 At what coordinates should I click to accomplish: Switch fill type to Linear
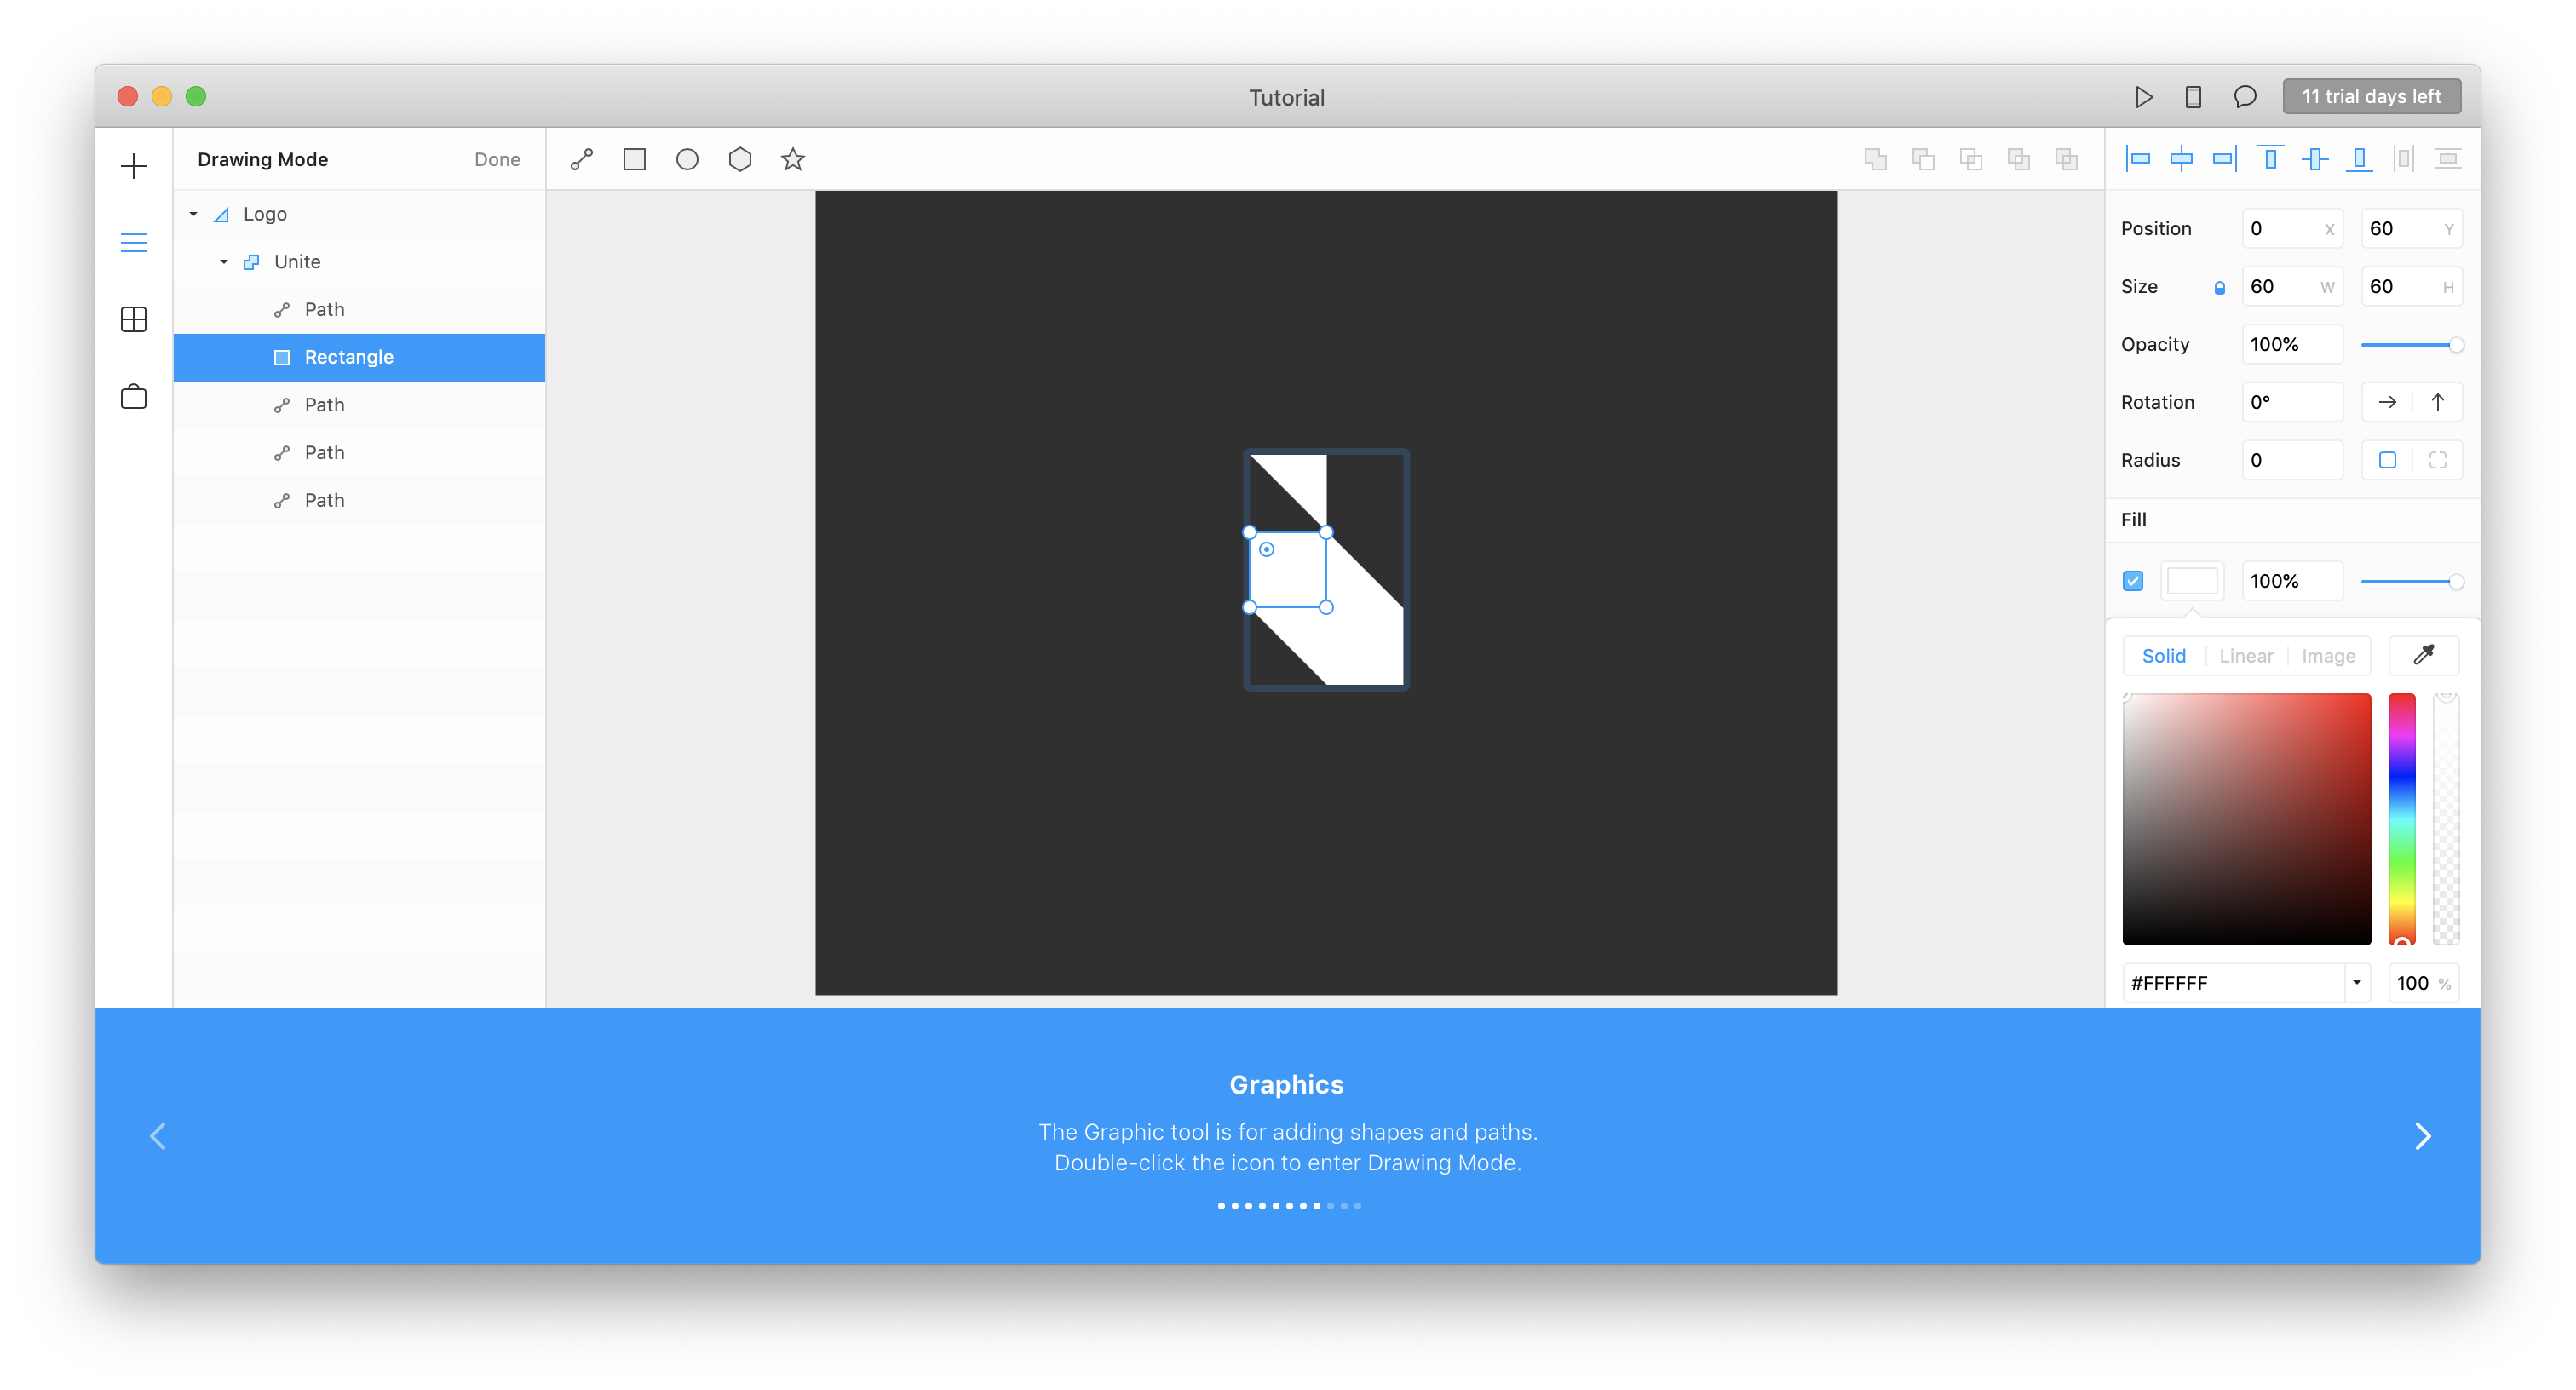2246,656
